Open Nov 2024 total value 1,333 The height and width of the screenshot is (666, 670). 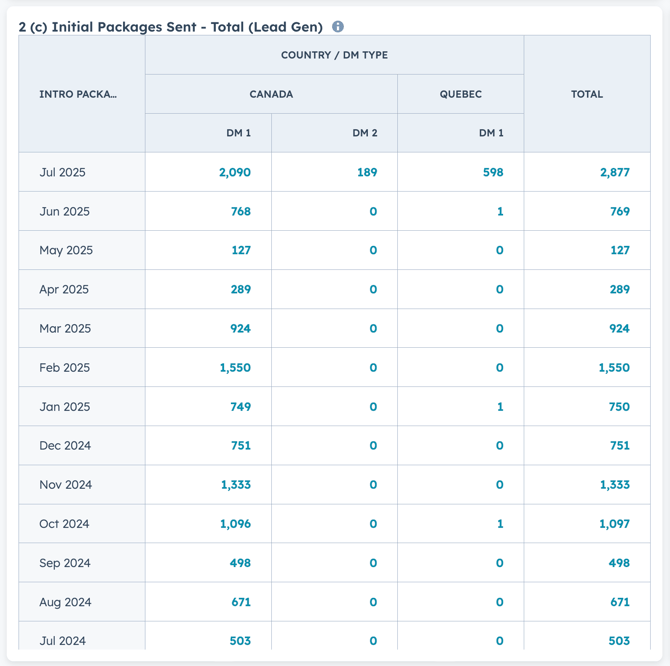614,485
